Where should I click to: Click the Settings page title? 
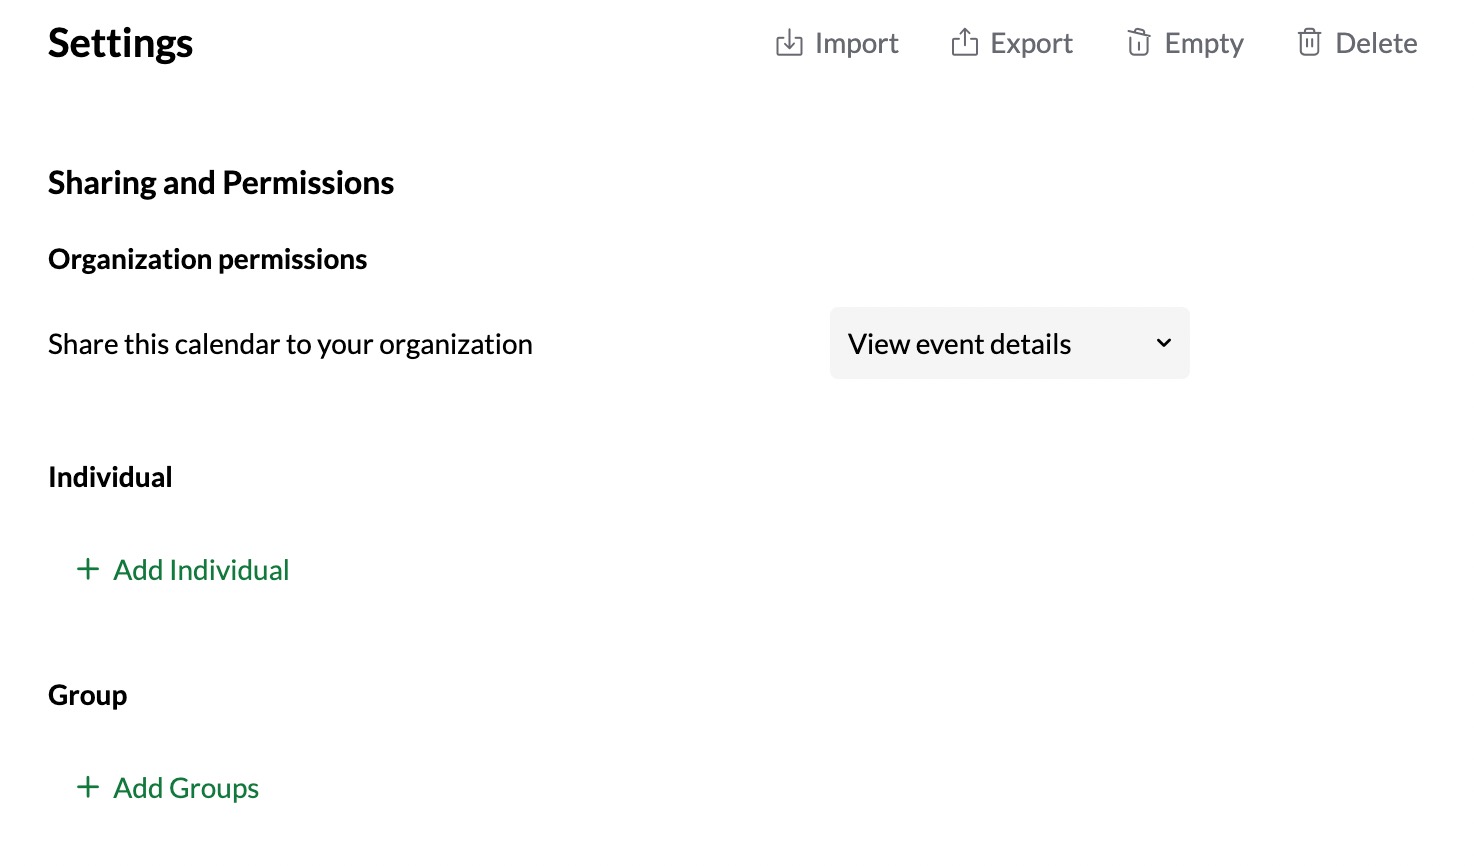pos(120,43)
